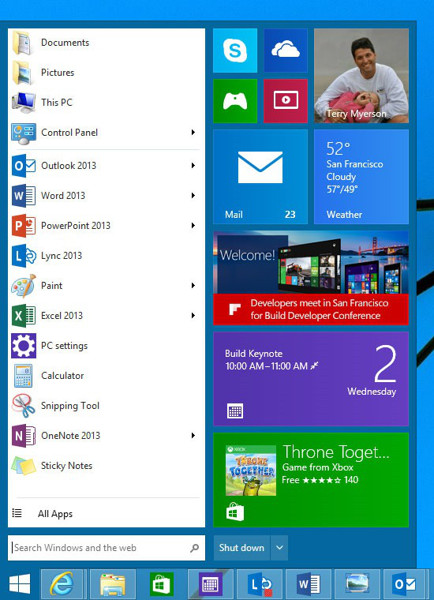Click the Paint palette icon

(x=23, y=285)
